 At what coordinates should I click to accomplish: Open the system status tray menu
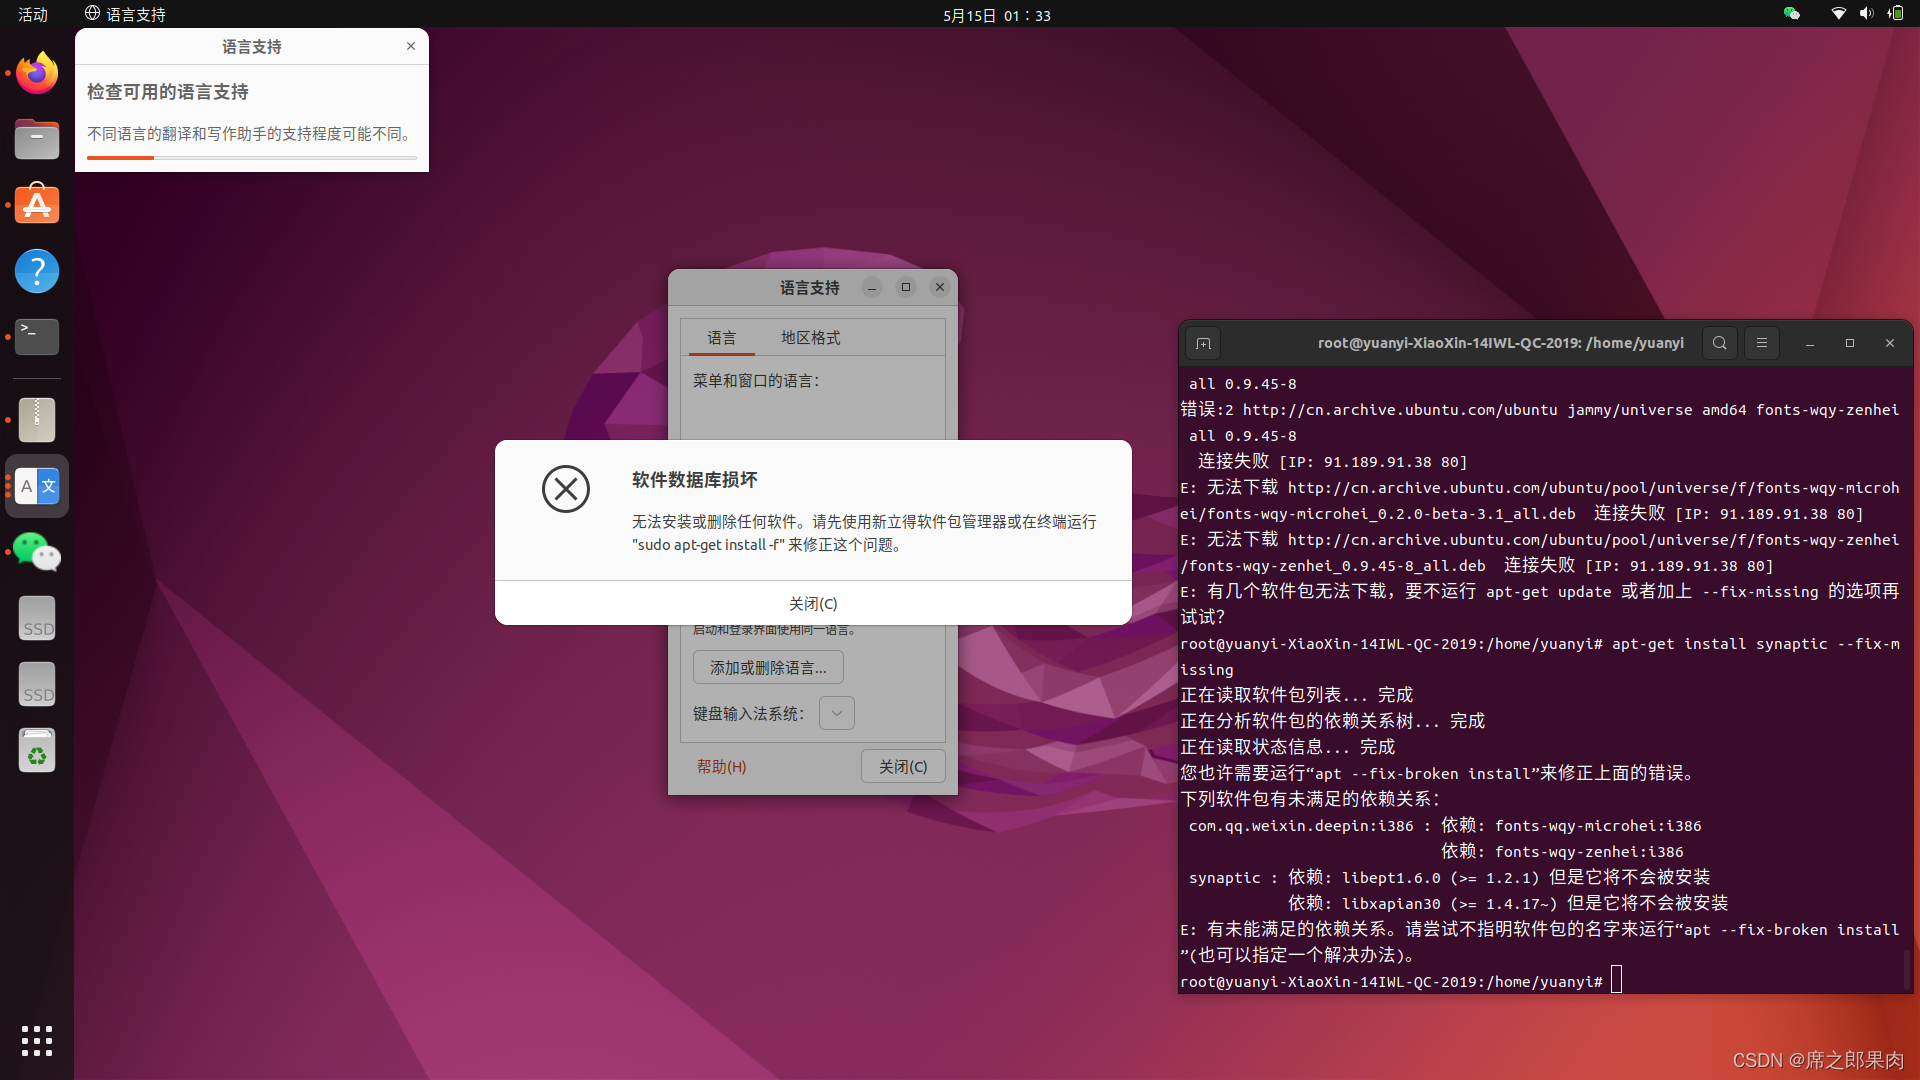1867,14
